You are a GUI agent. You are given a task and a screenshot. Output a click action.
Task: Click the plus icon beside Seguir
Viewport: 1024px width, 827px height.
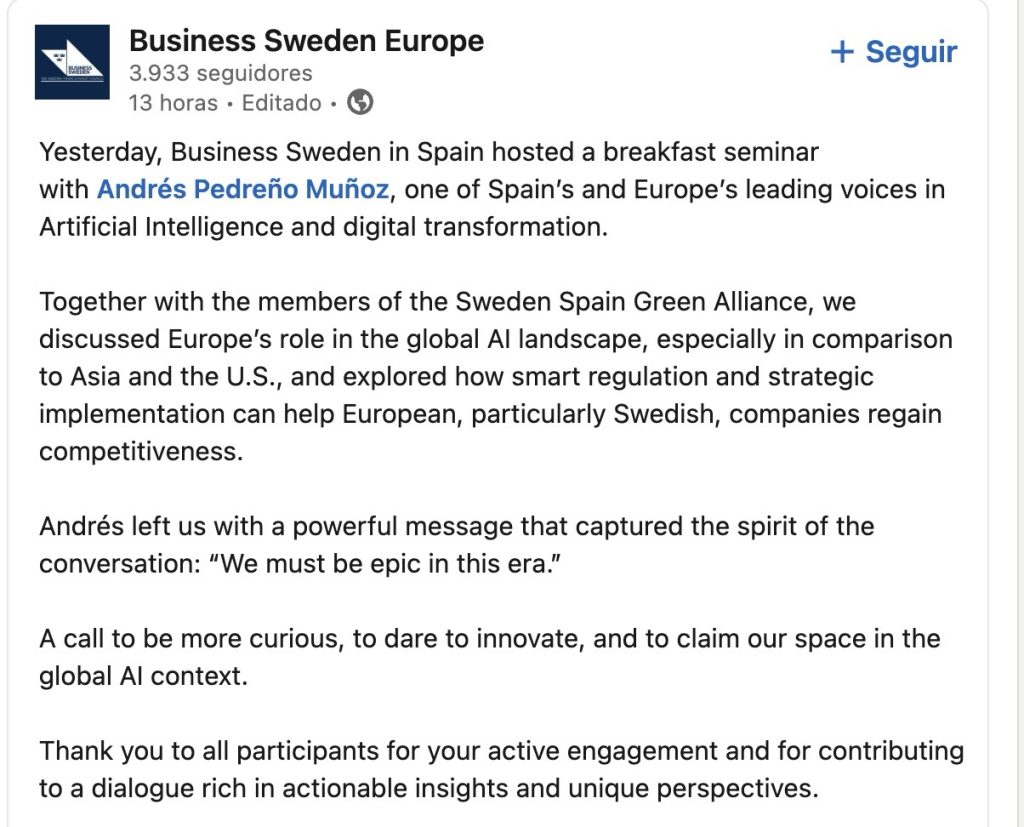[843, 52]
